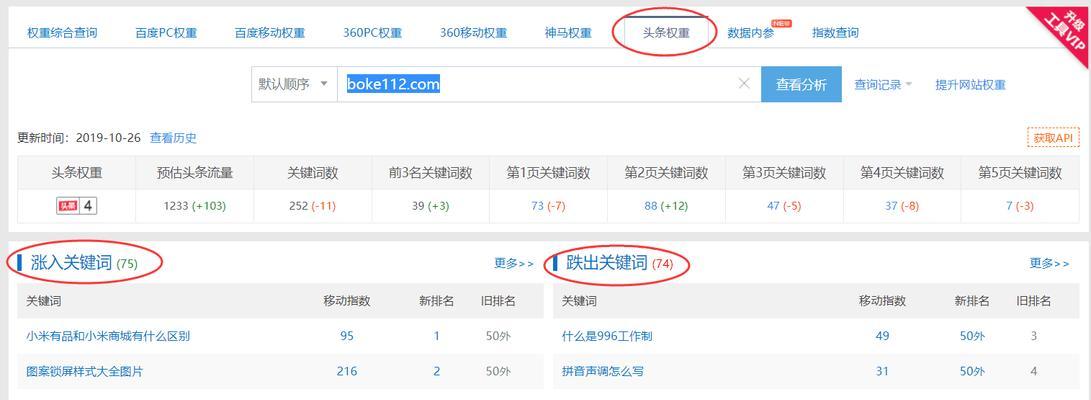Click new rank 2 for 图案锁屏 keyword
Image resolution: width=1091 pixels, height=400 pixels.
(x=436, y=371)
